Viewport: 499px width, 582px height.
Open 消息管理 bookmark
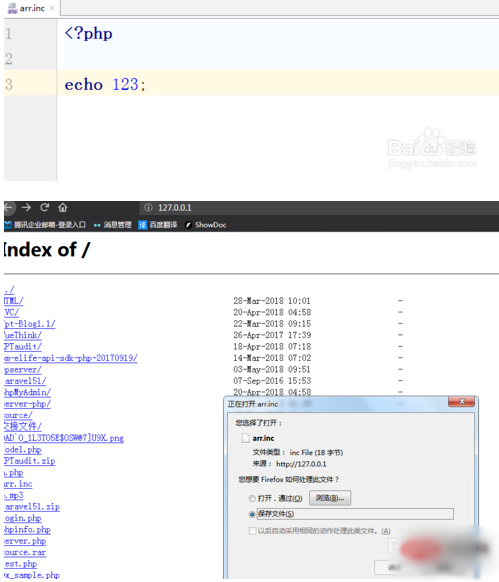click(112, 225)
